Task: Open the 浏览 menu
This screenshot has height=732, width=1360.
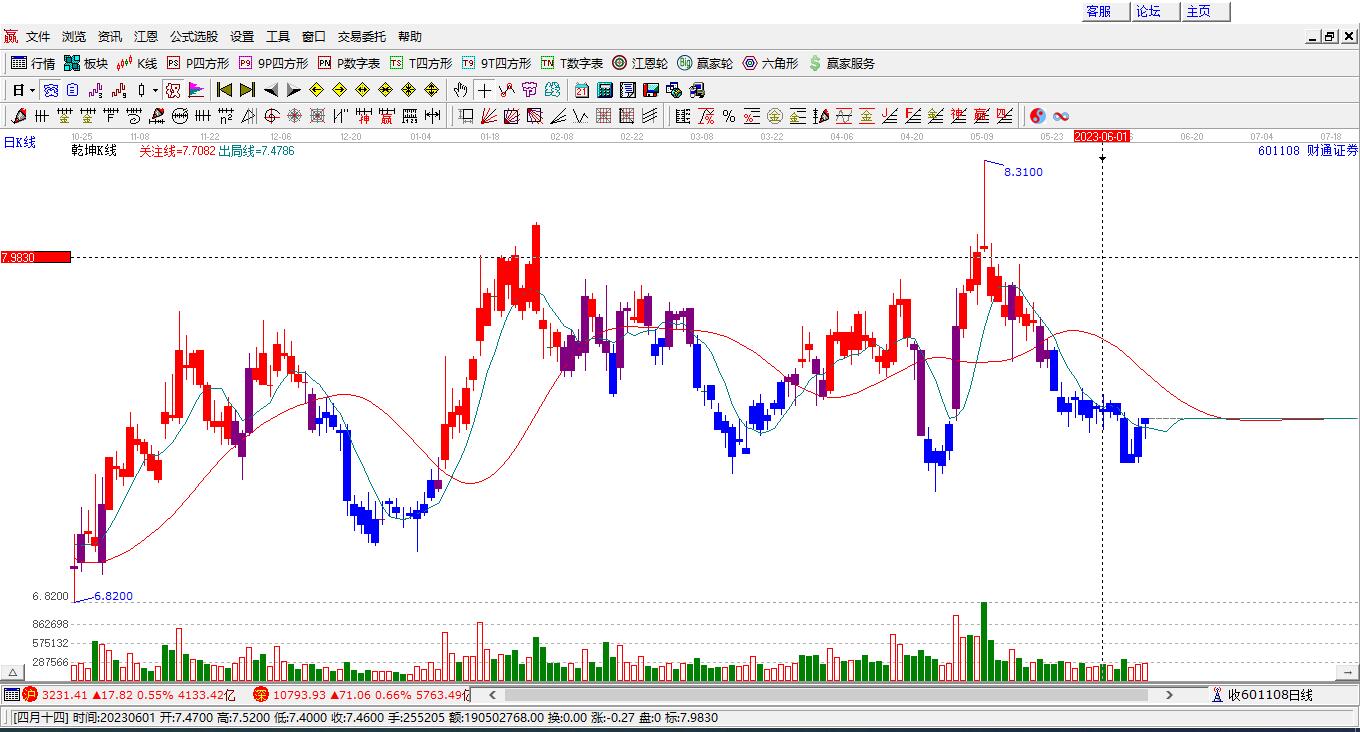Action: pos(74,37)
